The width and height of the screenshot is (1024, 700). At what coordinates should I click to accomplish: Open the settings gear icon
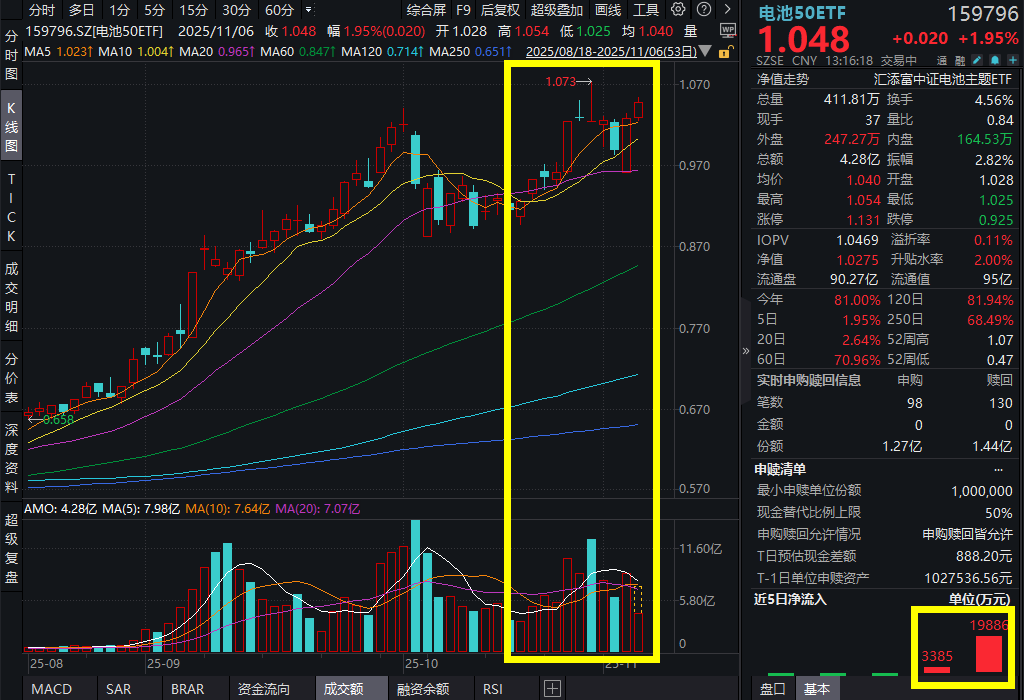pos(678,11)
